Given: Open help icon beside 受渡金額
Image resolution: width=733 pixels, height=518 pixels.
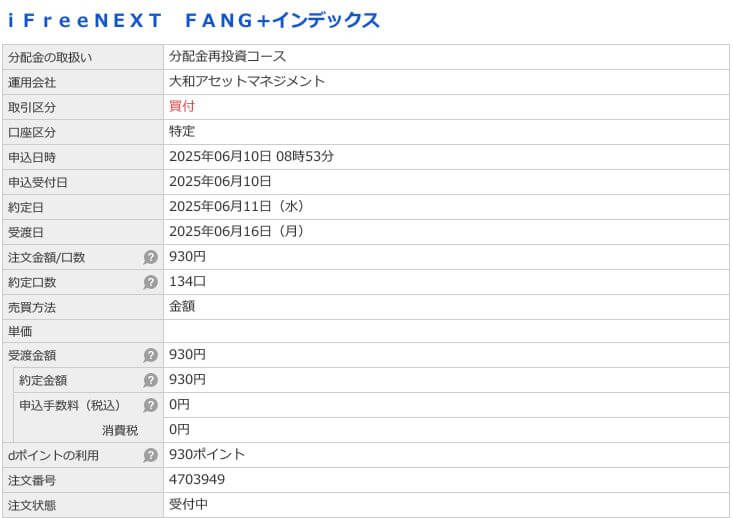Looking at the screenshot, I should pos(151,355).
